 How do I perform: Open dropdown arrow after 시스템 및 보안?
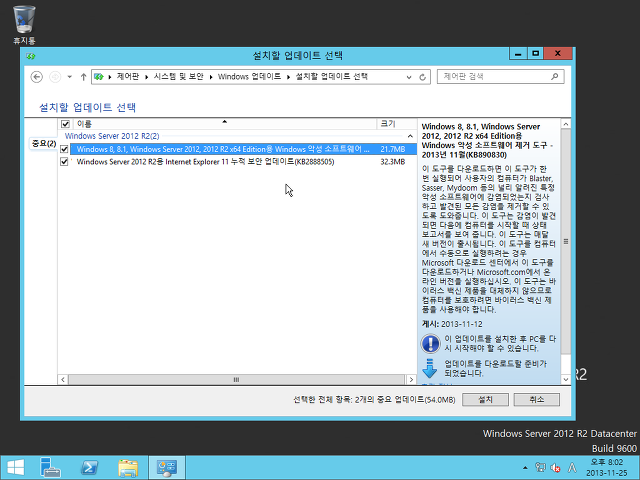211,77
